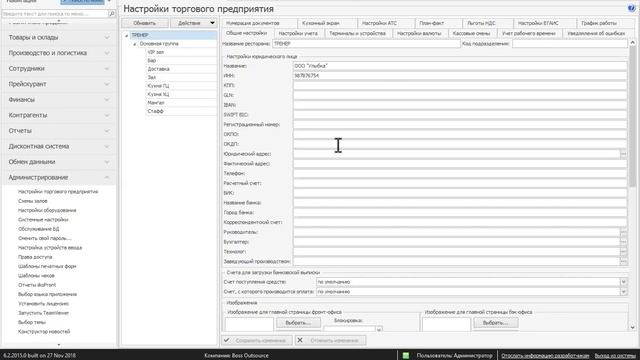Click the Обновить button

click(144, 23)
